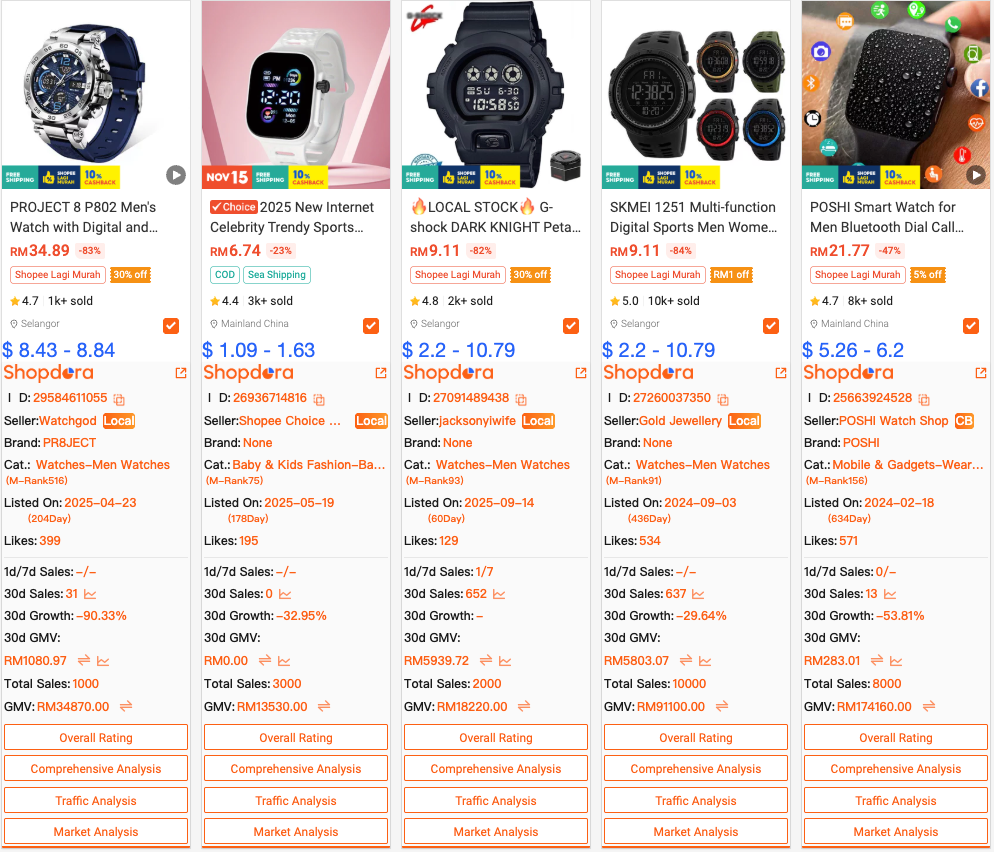994x852 pixels.
Task: Toggle checkbox on G-shock DARK KNIGHT card
Action: tap(571, 326)
